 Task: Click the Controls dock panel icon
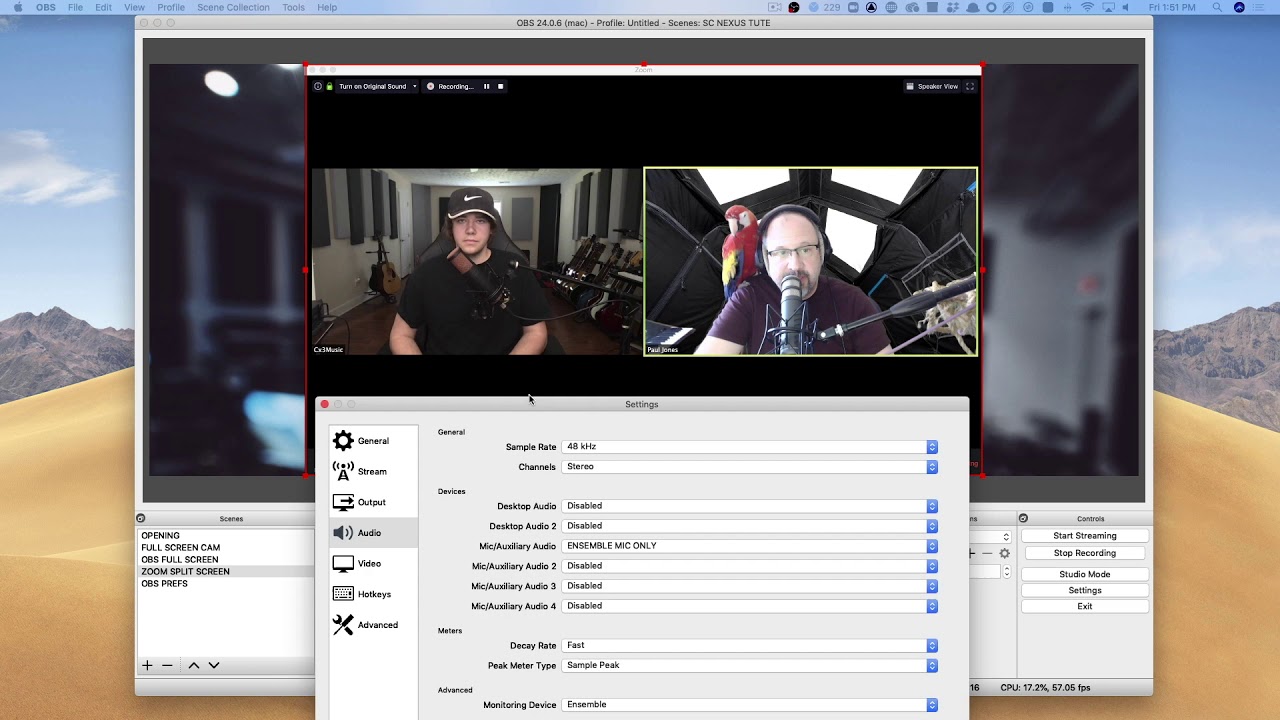pyautogui.click(x=1023, y=518)
